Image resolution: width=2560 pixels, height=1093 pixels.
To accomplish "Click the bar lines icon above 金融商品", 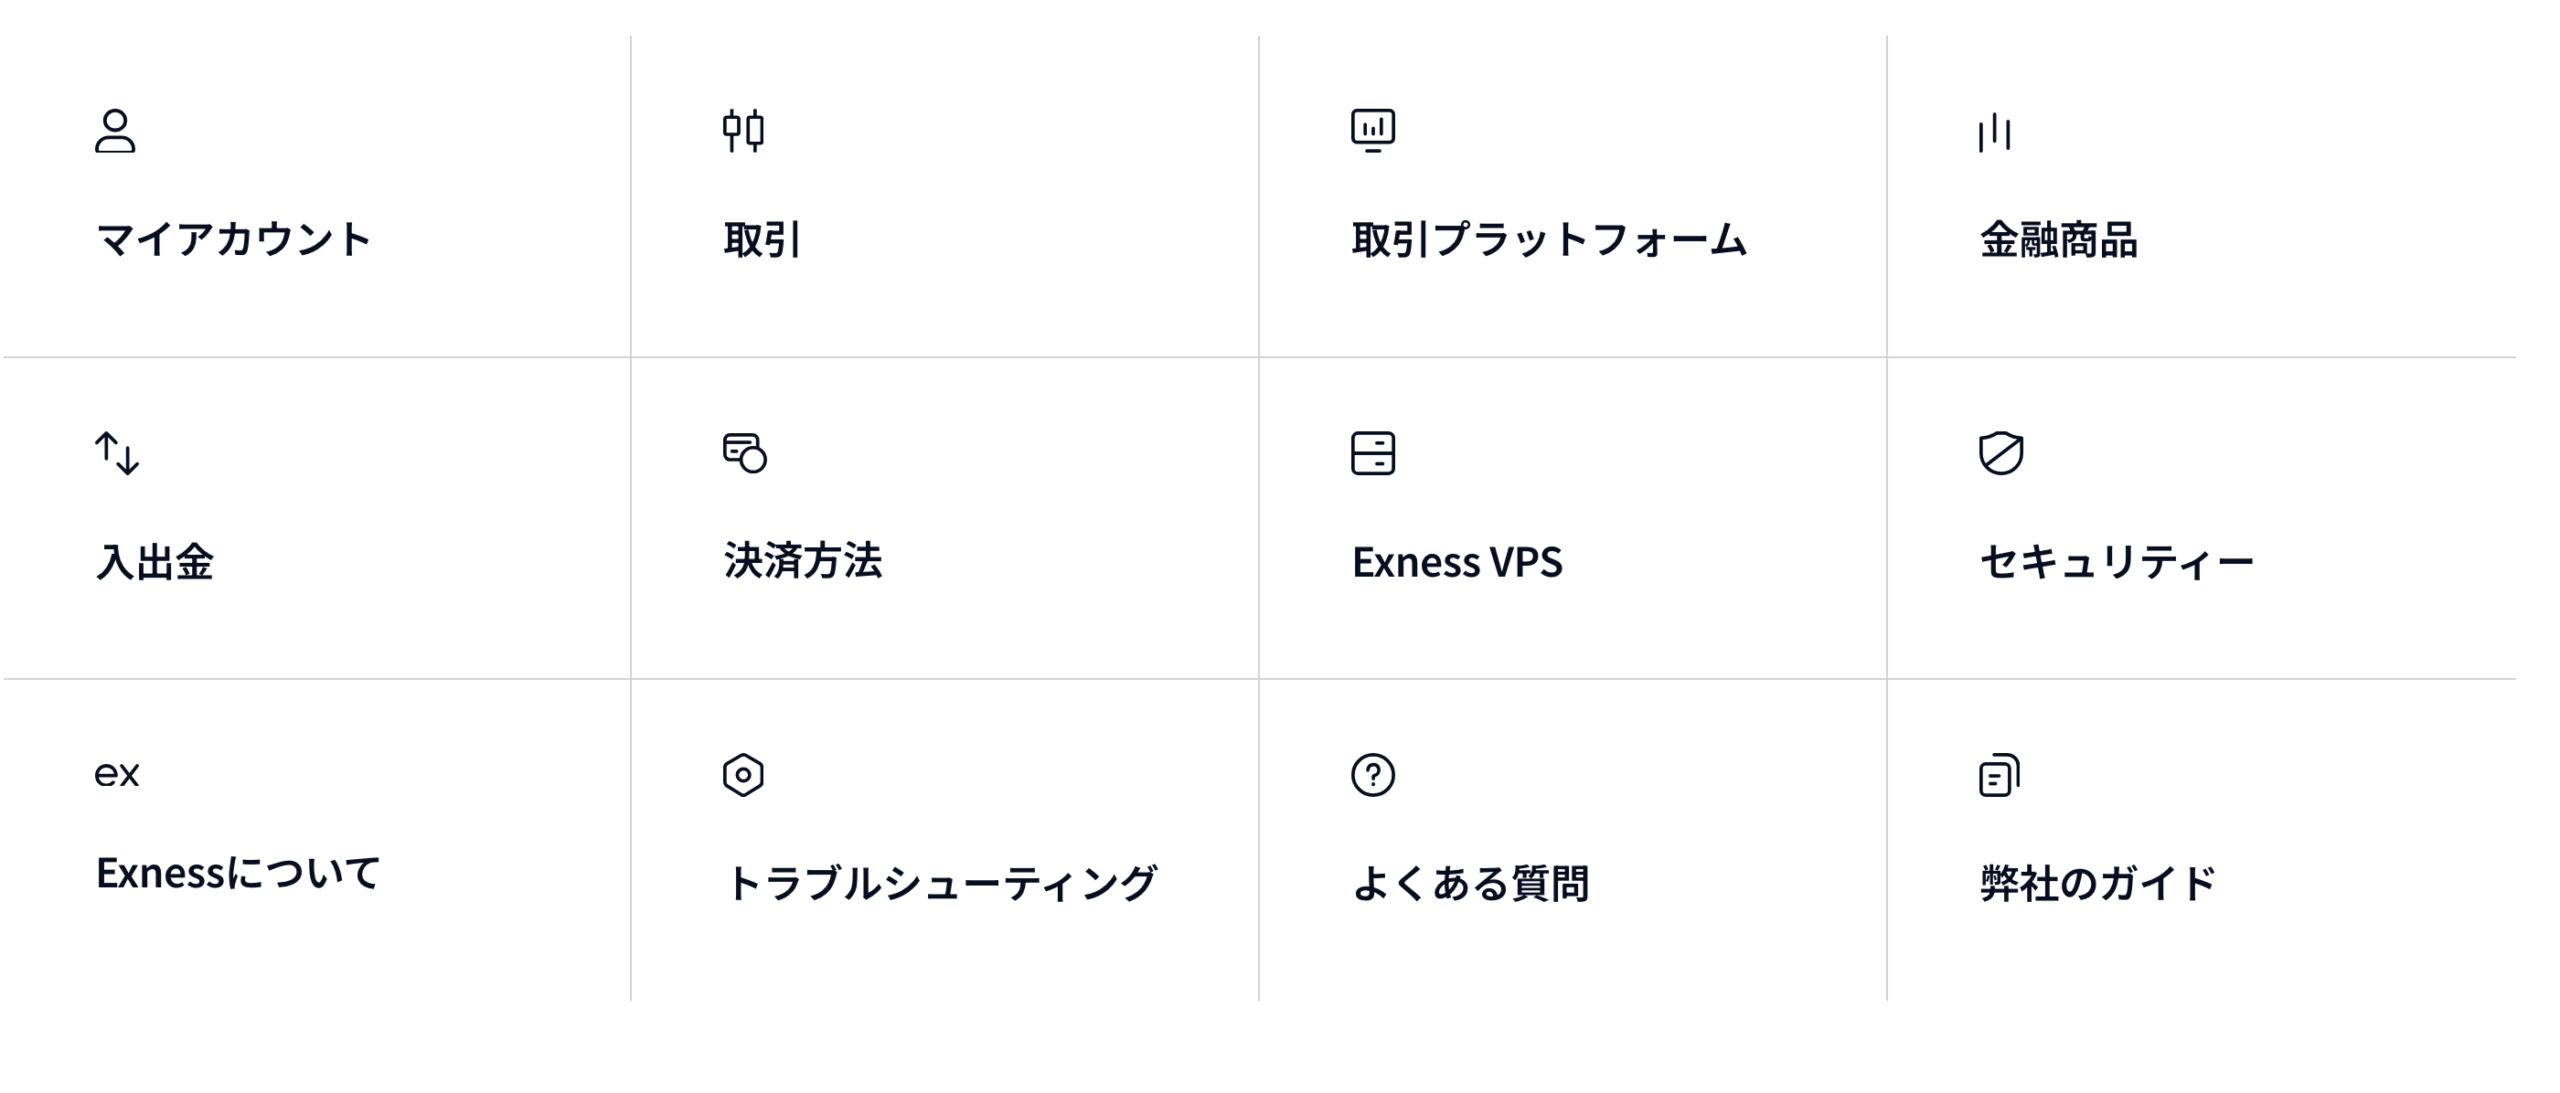I will point(1995,132).
